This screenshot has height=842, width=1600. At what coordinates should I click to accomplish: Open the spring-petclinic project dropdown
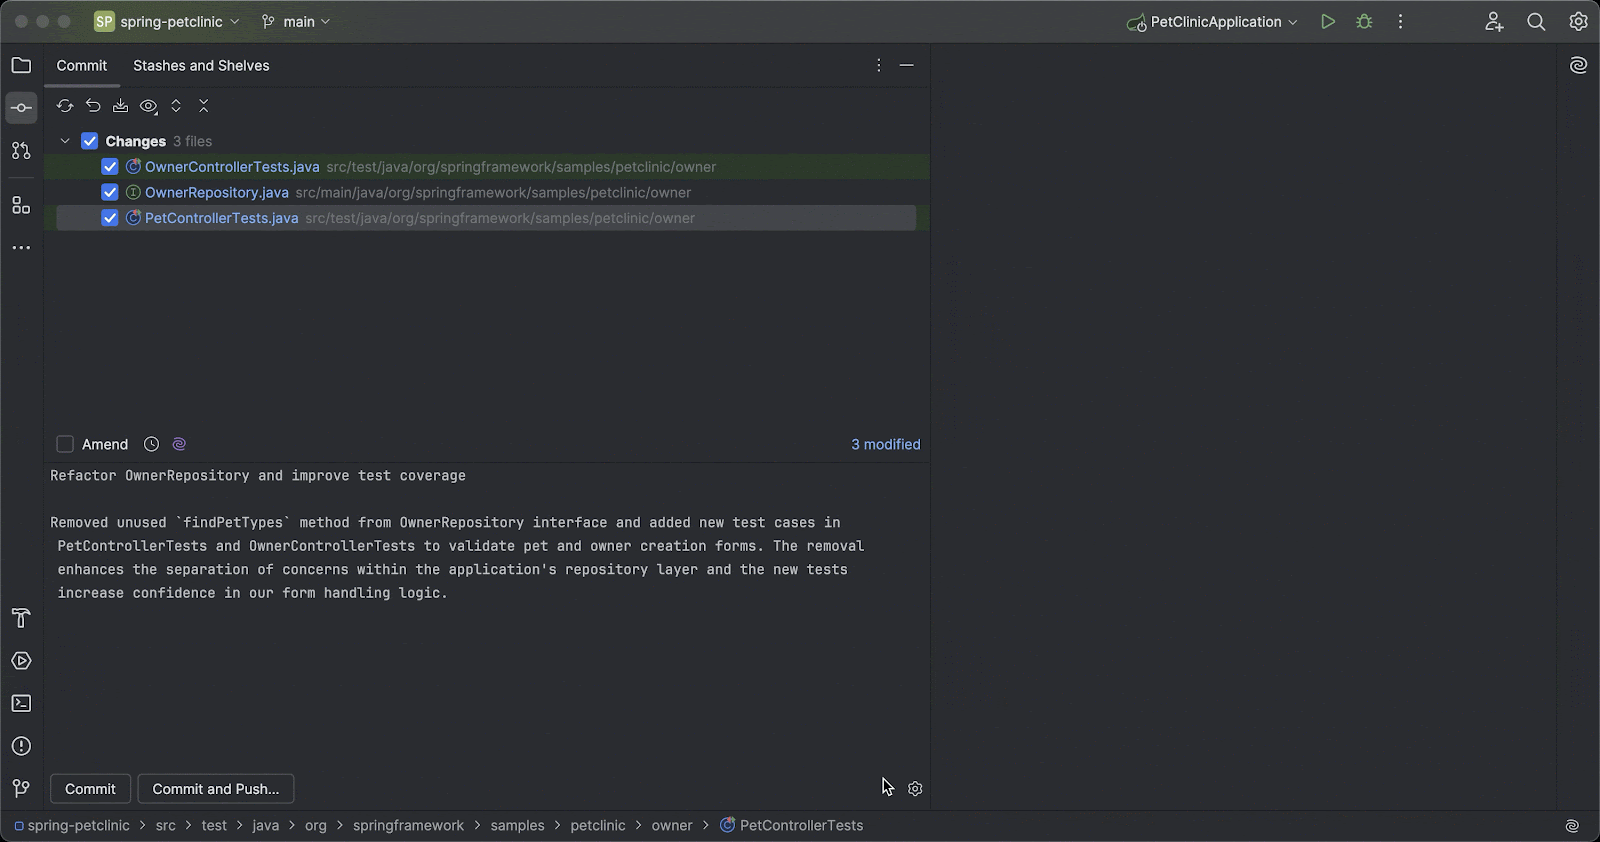coord(167,21)
